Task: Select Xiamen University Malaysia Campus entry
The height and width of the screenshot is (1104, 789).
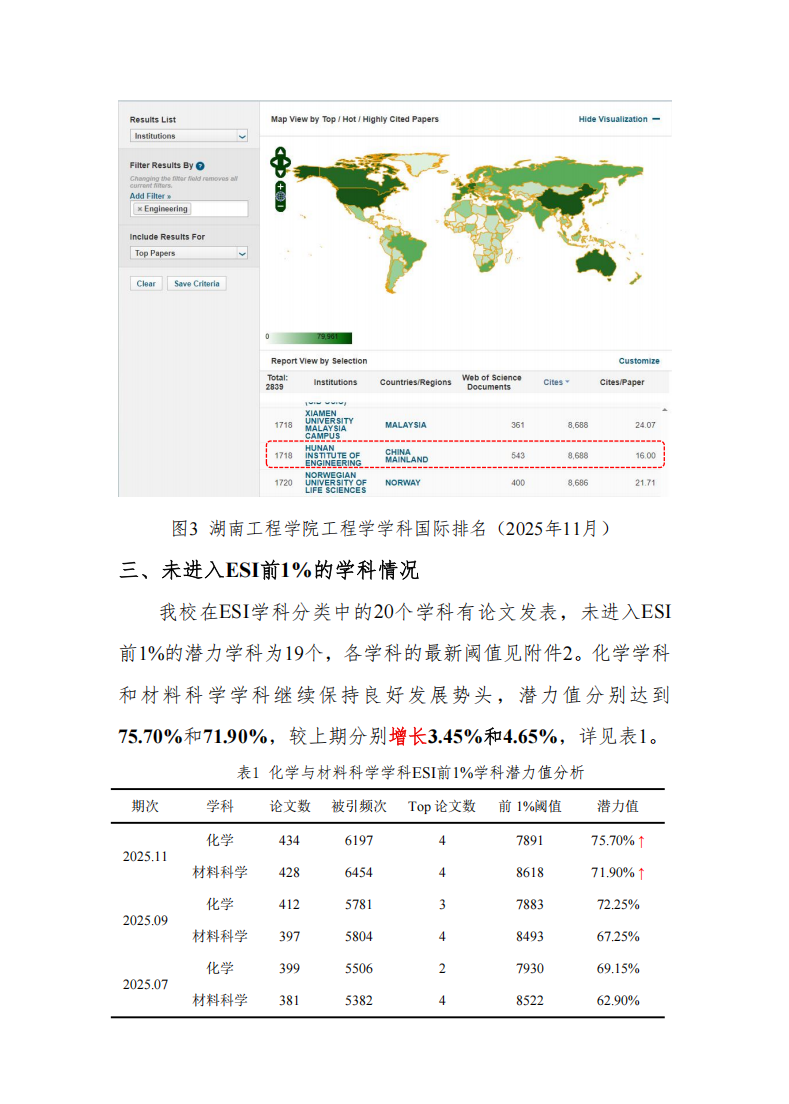Action: [x=329, y=425]
